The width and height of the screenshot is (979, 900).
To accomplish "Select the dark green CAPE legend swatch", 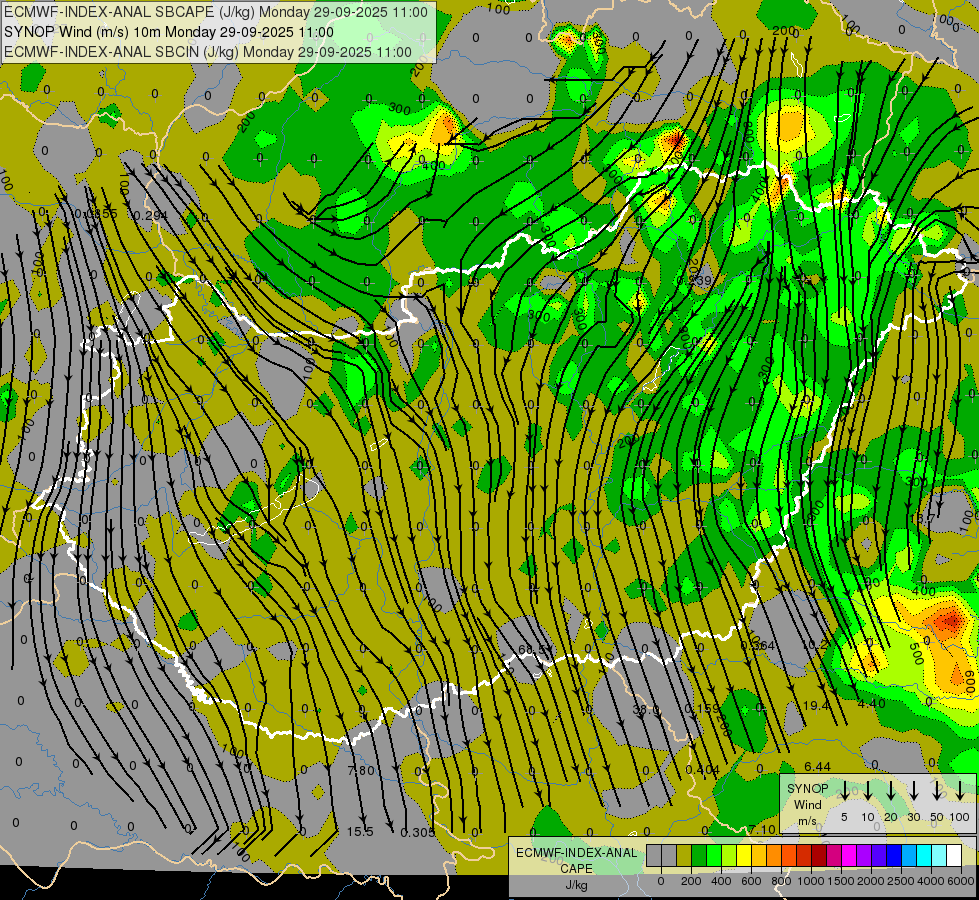I will click(x=699, y=856).
